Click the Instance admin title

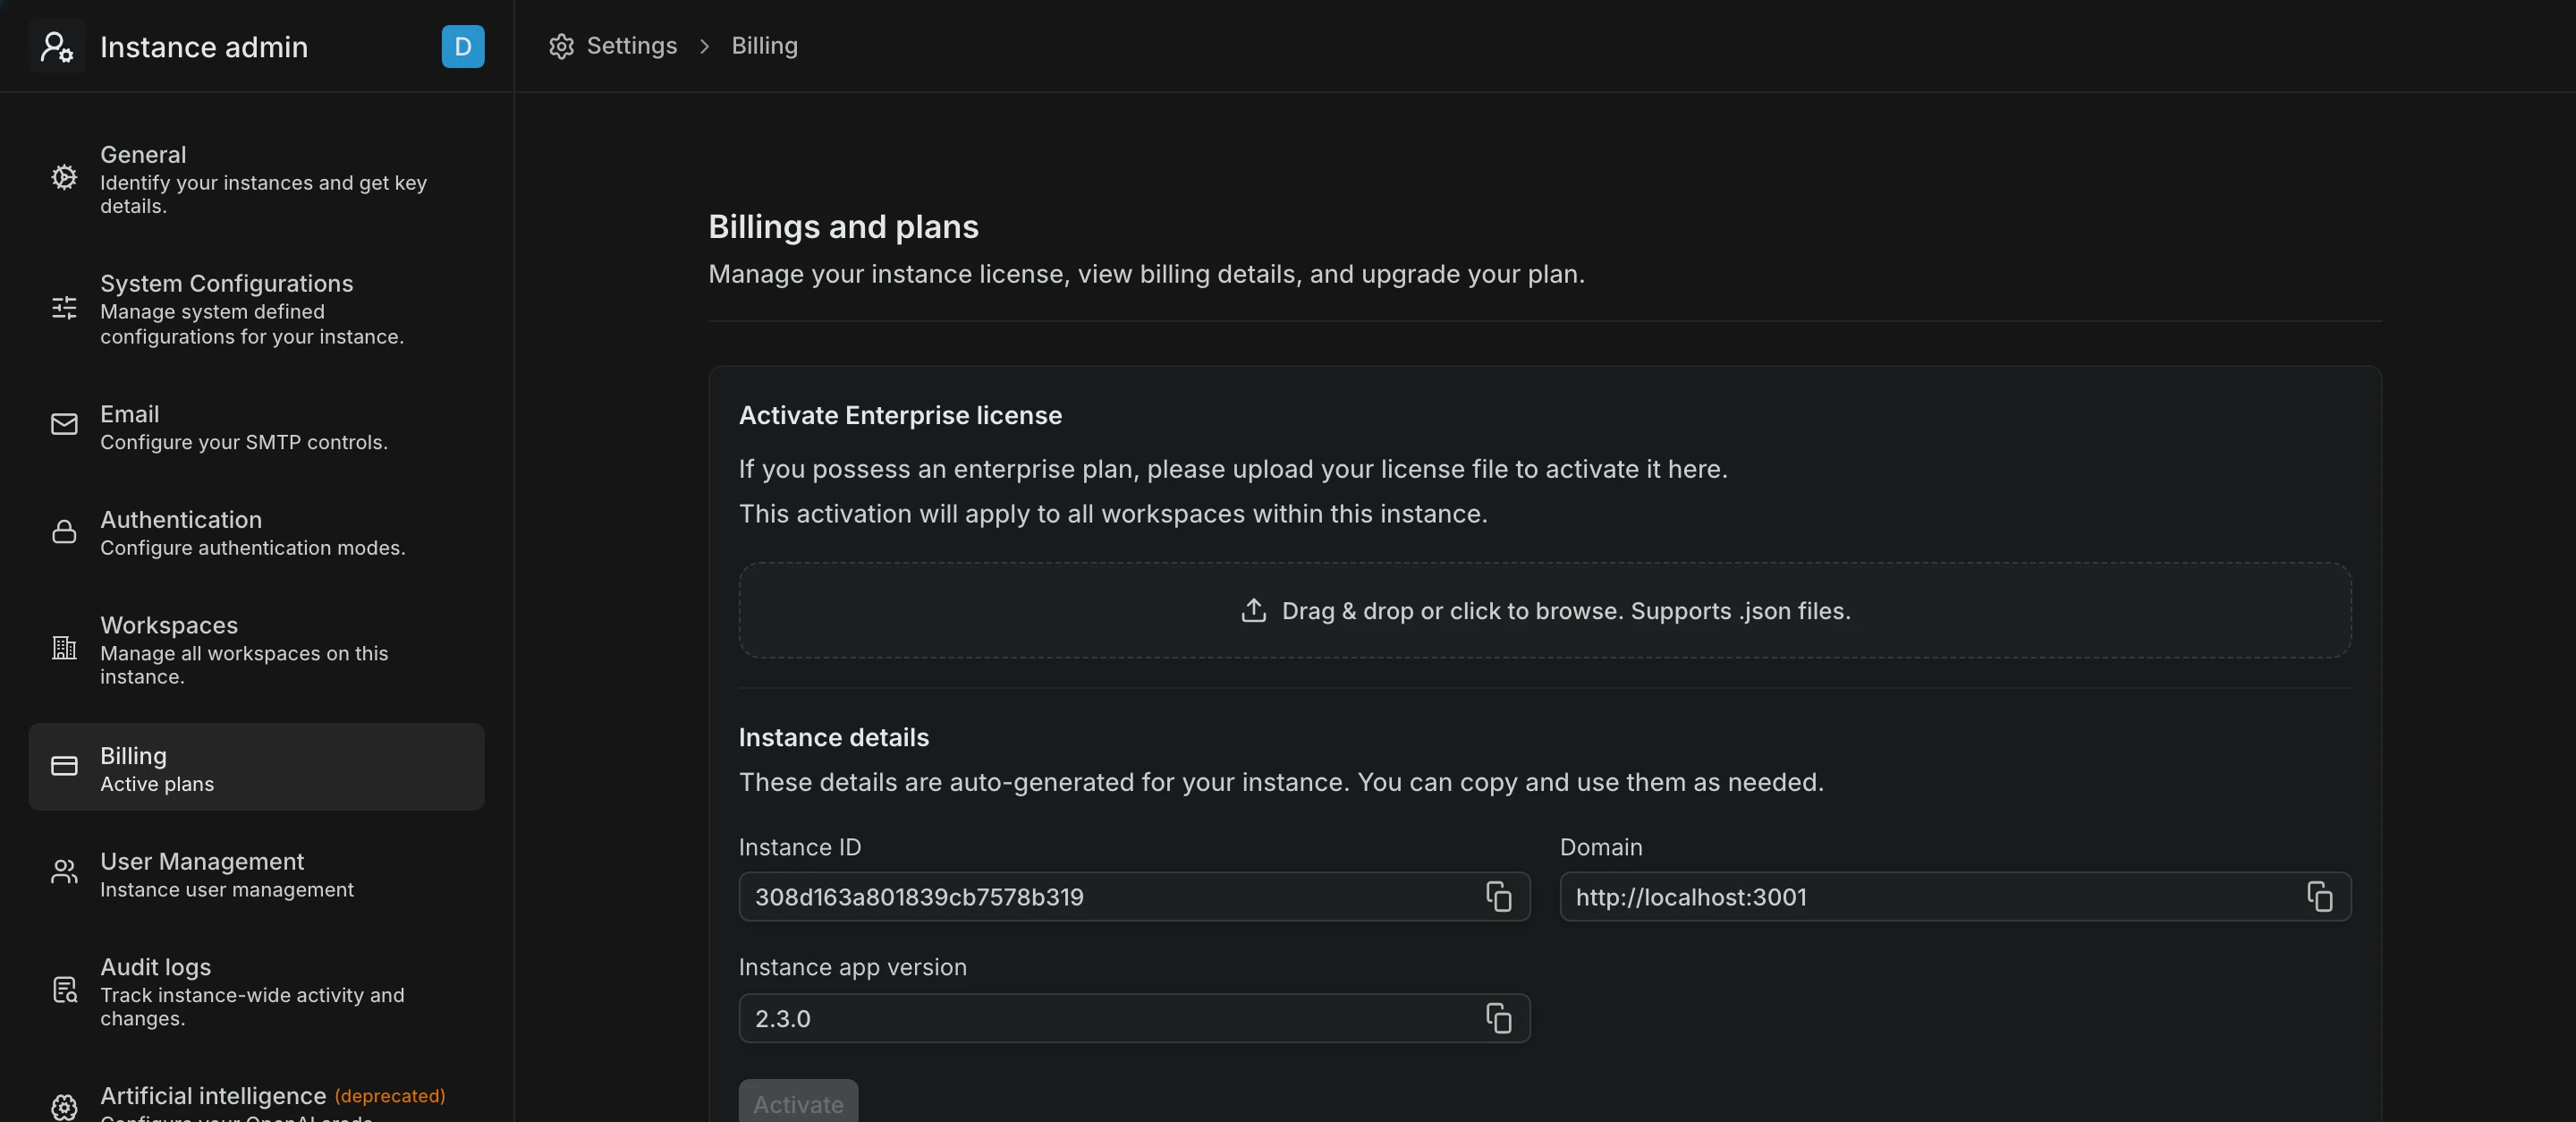(x=204, y=47)
